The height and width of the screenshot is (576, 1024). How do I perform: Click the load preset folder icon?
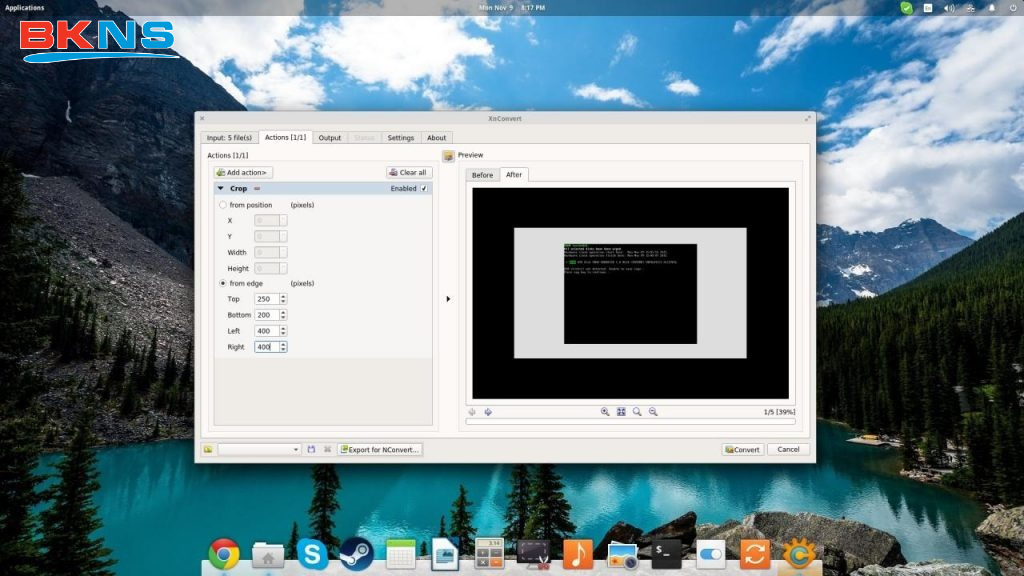(207, 450)
